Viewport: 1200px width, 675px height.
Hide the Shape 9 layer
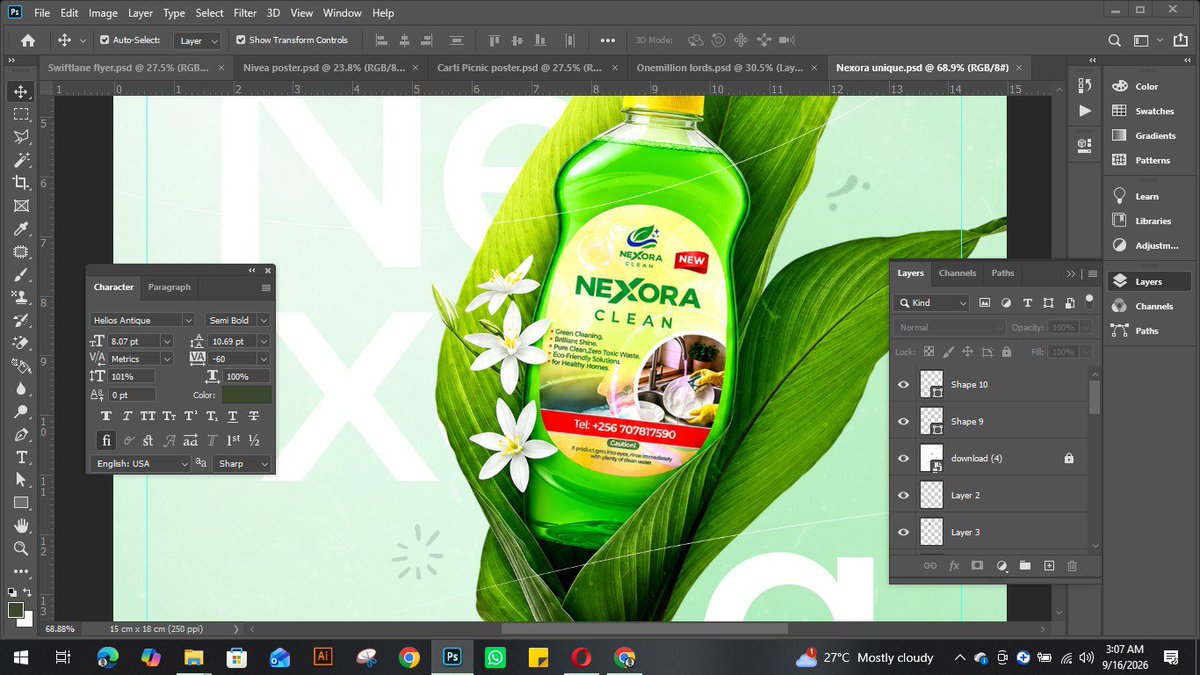pyautogui.click(x=904, y=421)
